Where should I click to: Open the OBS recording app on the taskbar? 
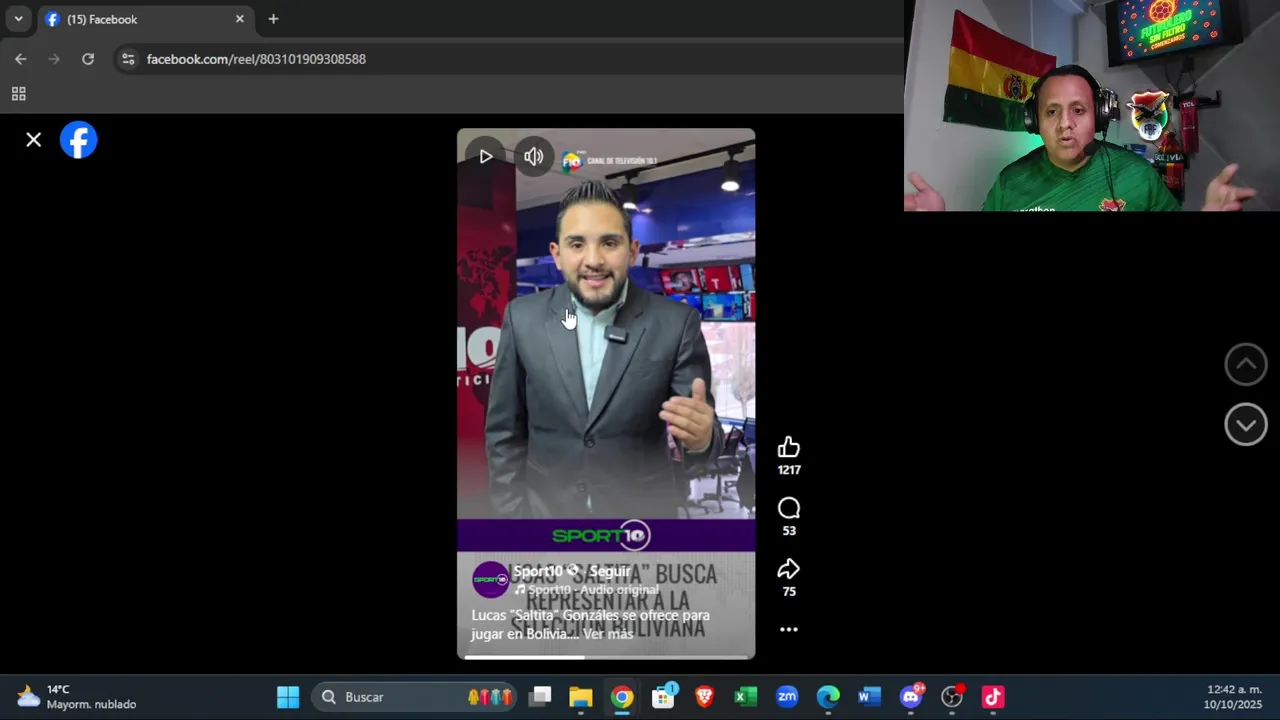[952, 697]
